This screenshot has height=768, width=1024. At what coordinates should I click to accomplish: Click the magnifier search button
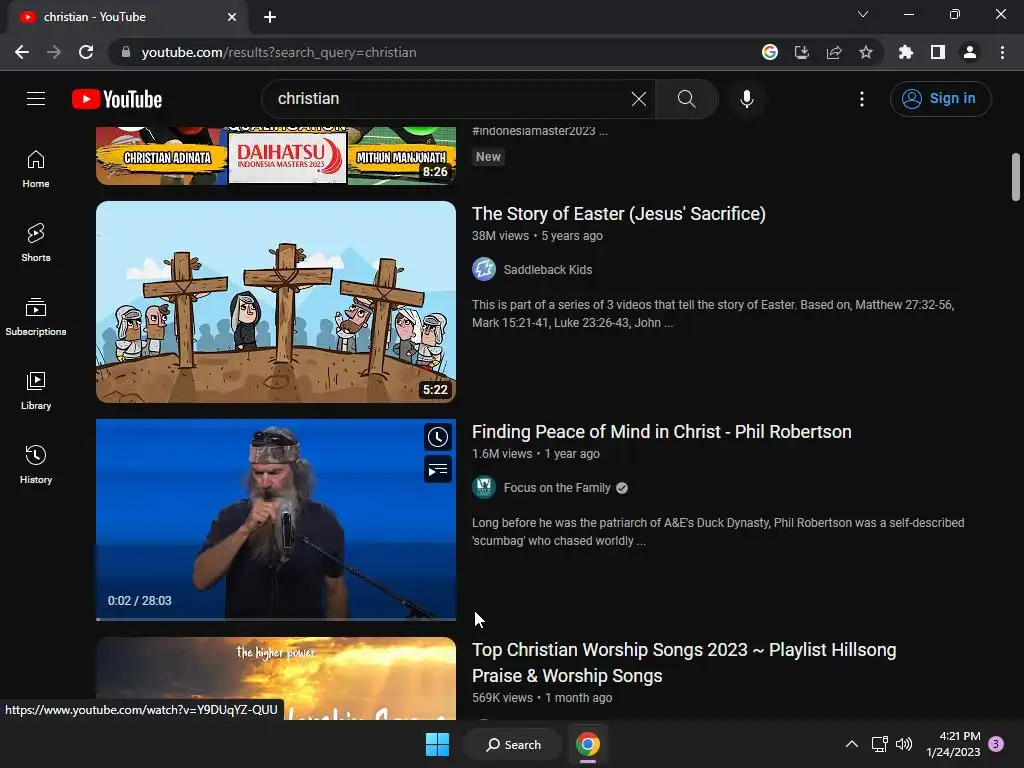coord(686,99)
